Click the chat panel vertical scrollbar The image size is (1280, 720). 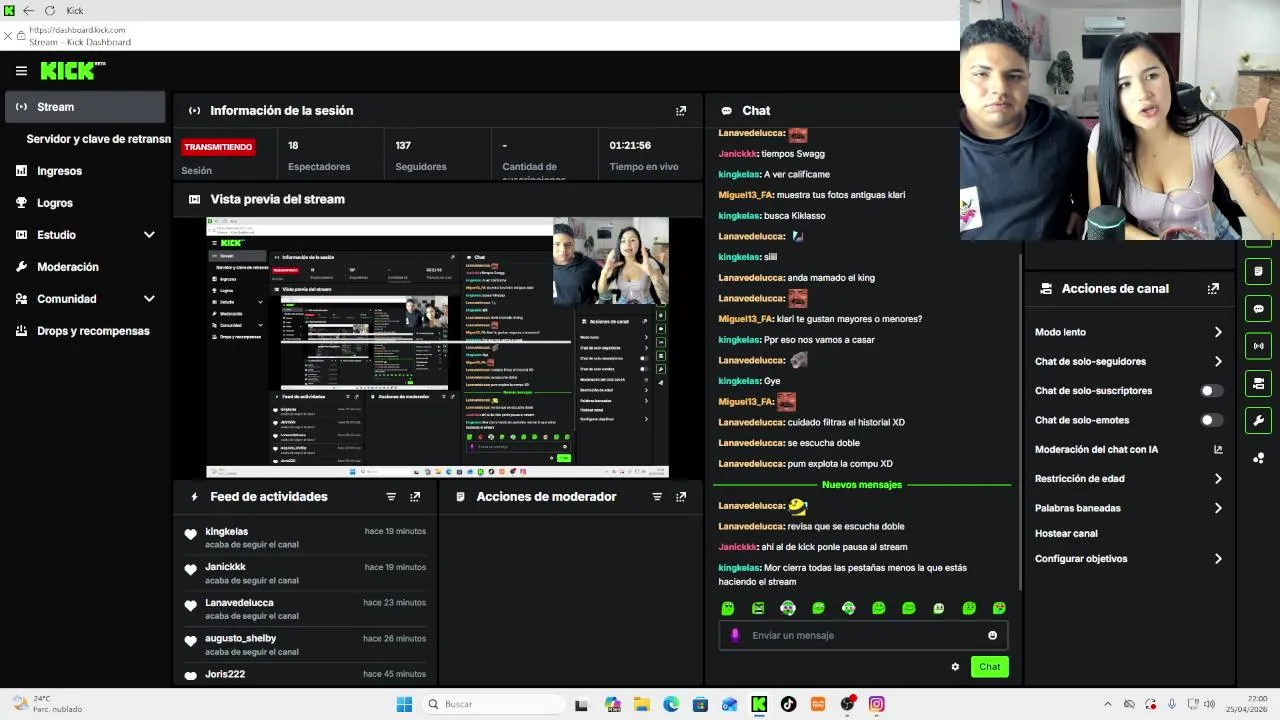(x=1020, y=420)
